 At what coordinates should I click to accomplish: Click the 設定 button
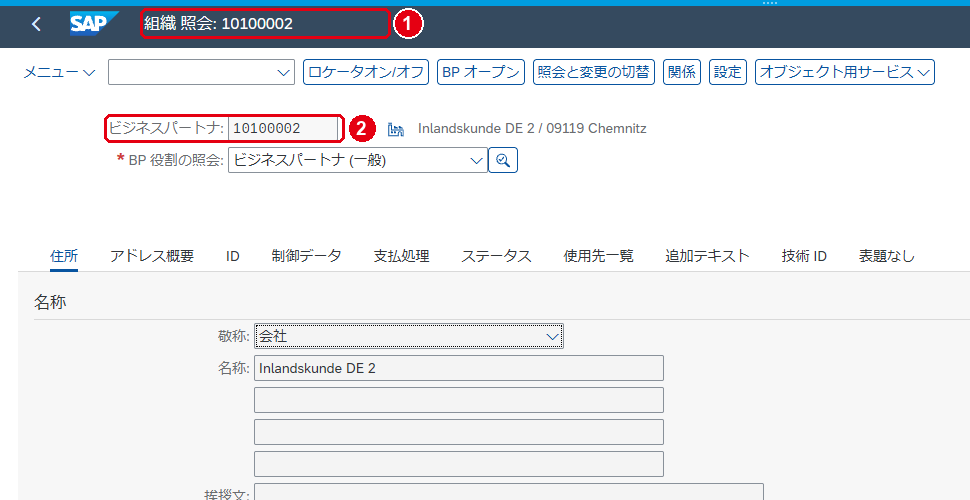(x=728, y=72)
